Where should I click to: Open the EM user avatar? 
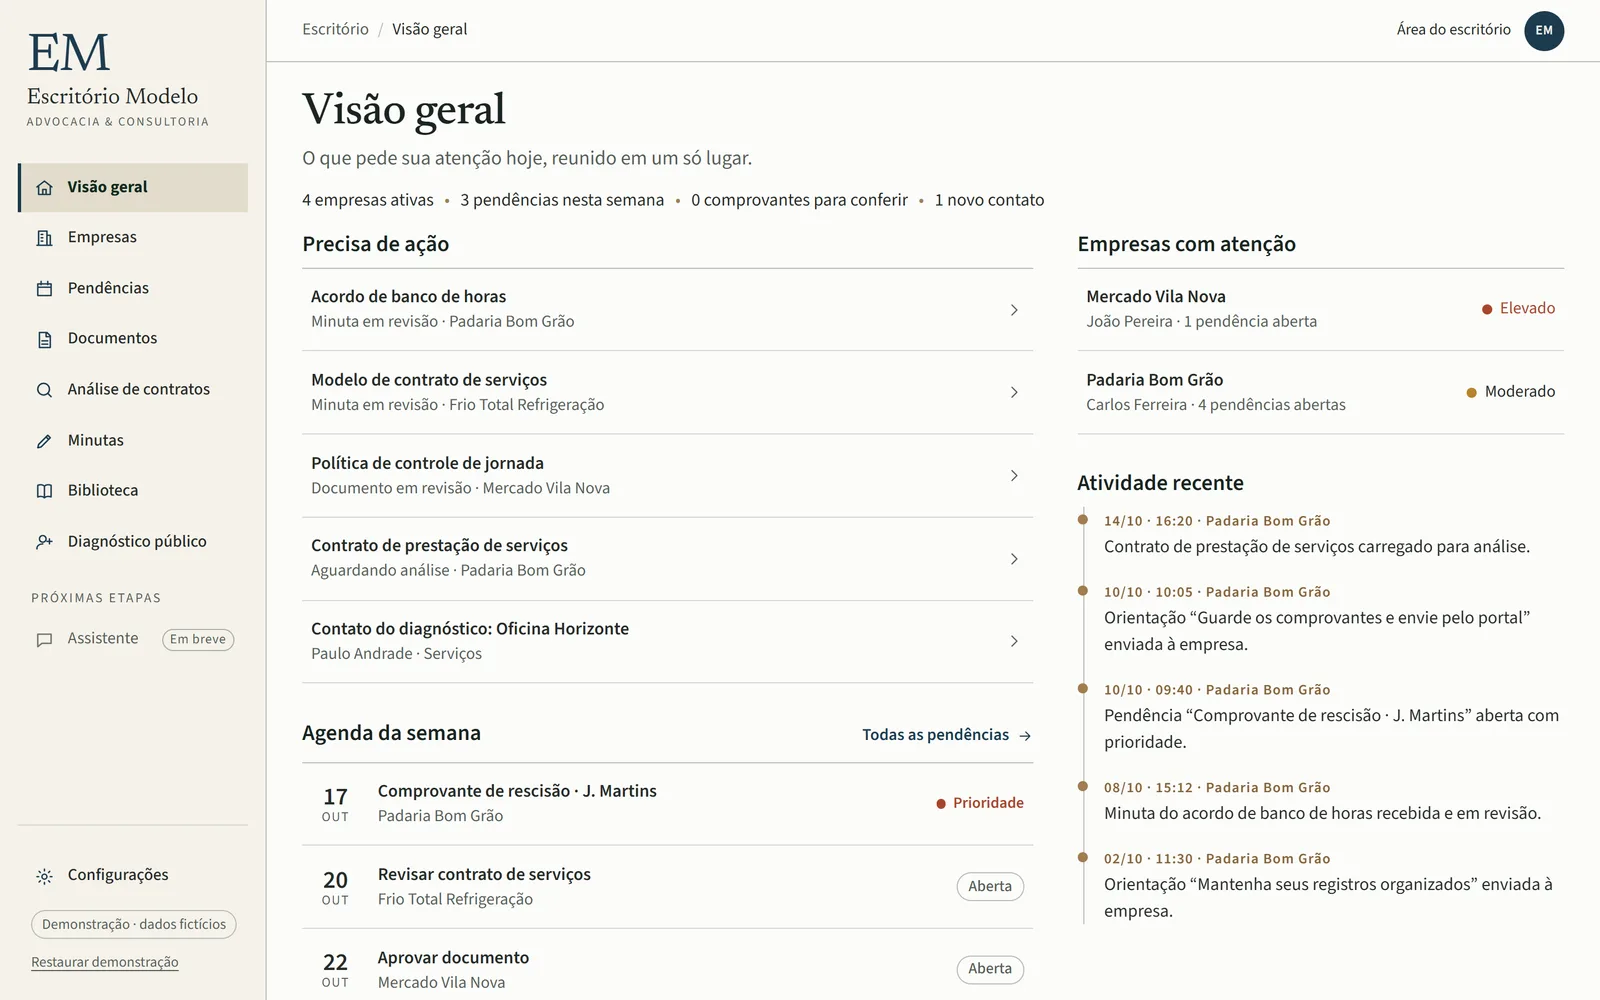click(x=1544, y=30)
